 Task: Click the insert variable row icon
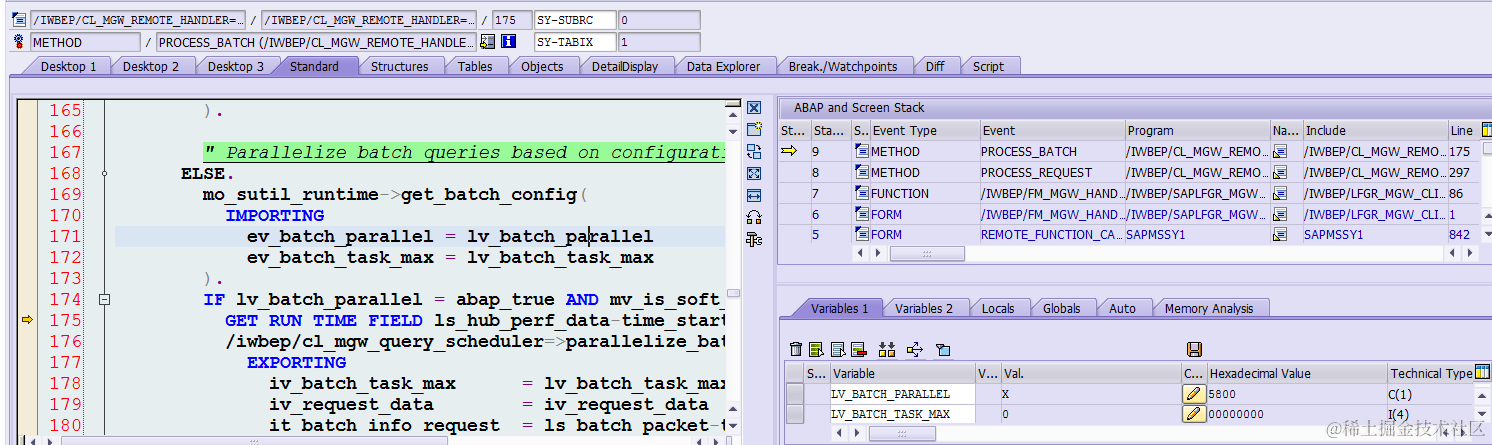816,349
